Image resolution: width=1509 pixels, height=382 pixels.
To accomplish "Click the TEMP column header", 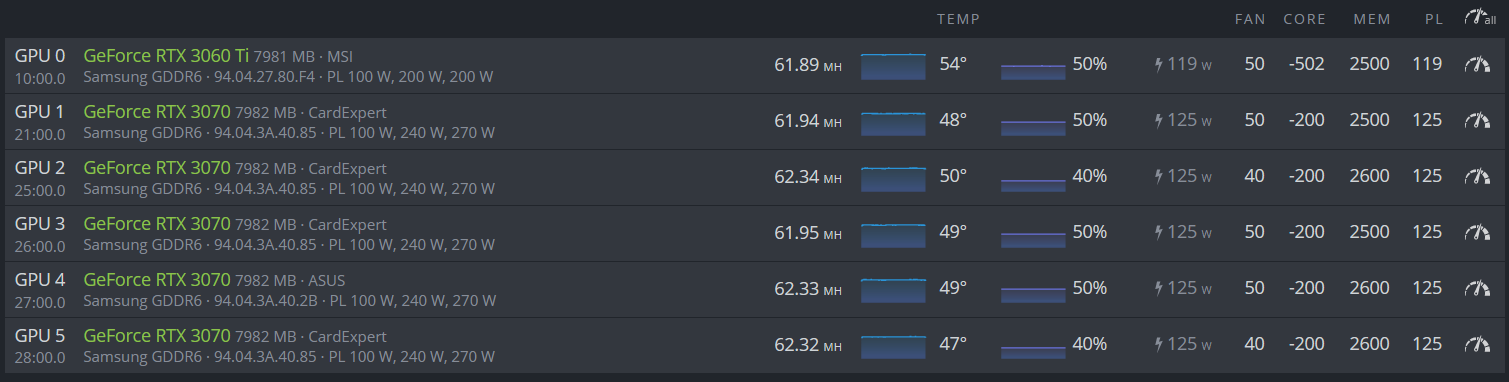I will (x=958, y=19).
